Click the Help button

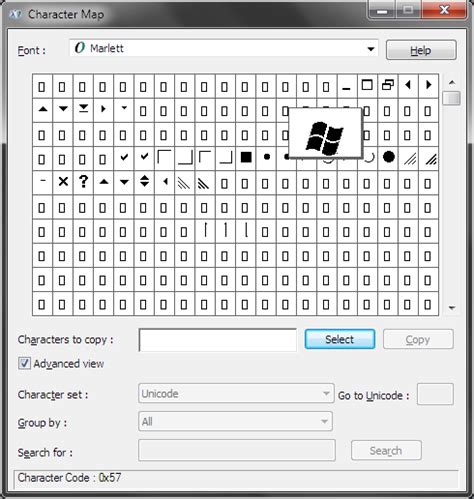pyautogui.click(x=421, y=50)
